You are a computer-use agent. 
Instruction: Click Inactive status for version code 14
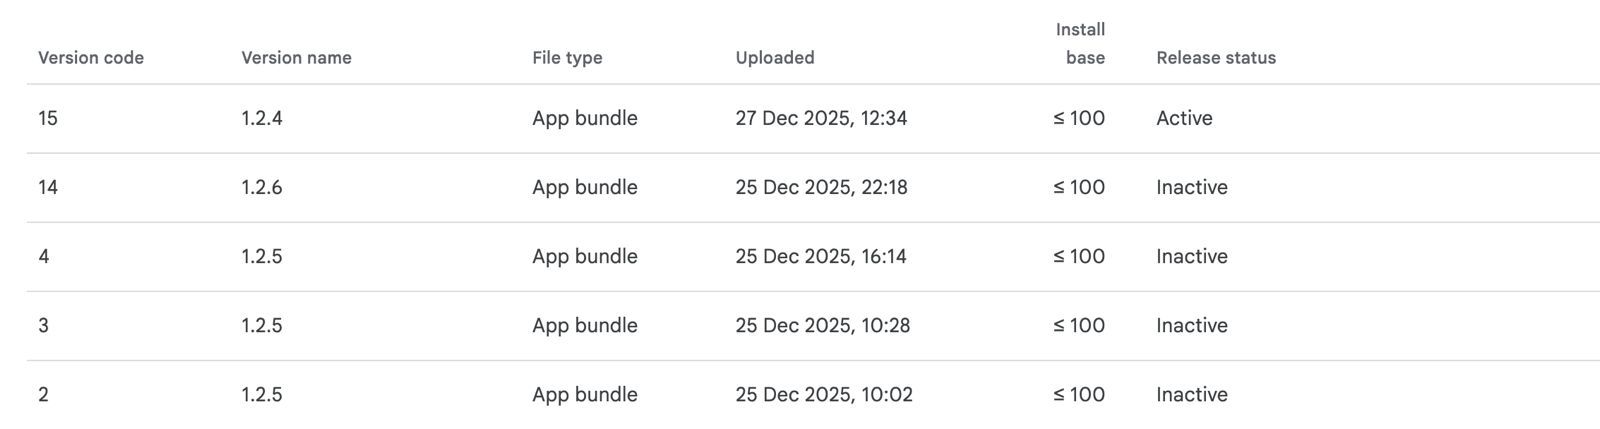click(x=1192, y=187)
